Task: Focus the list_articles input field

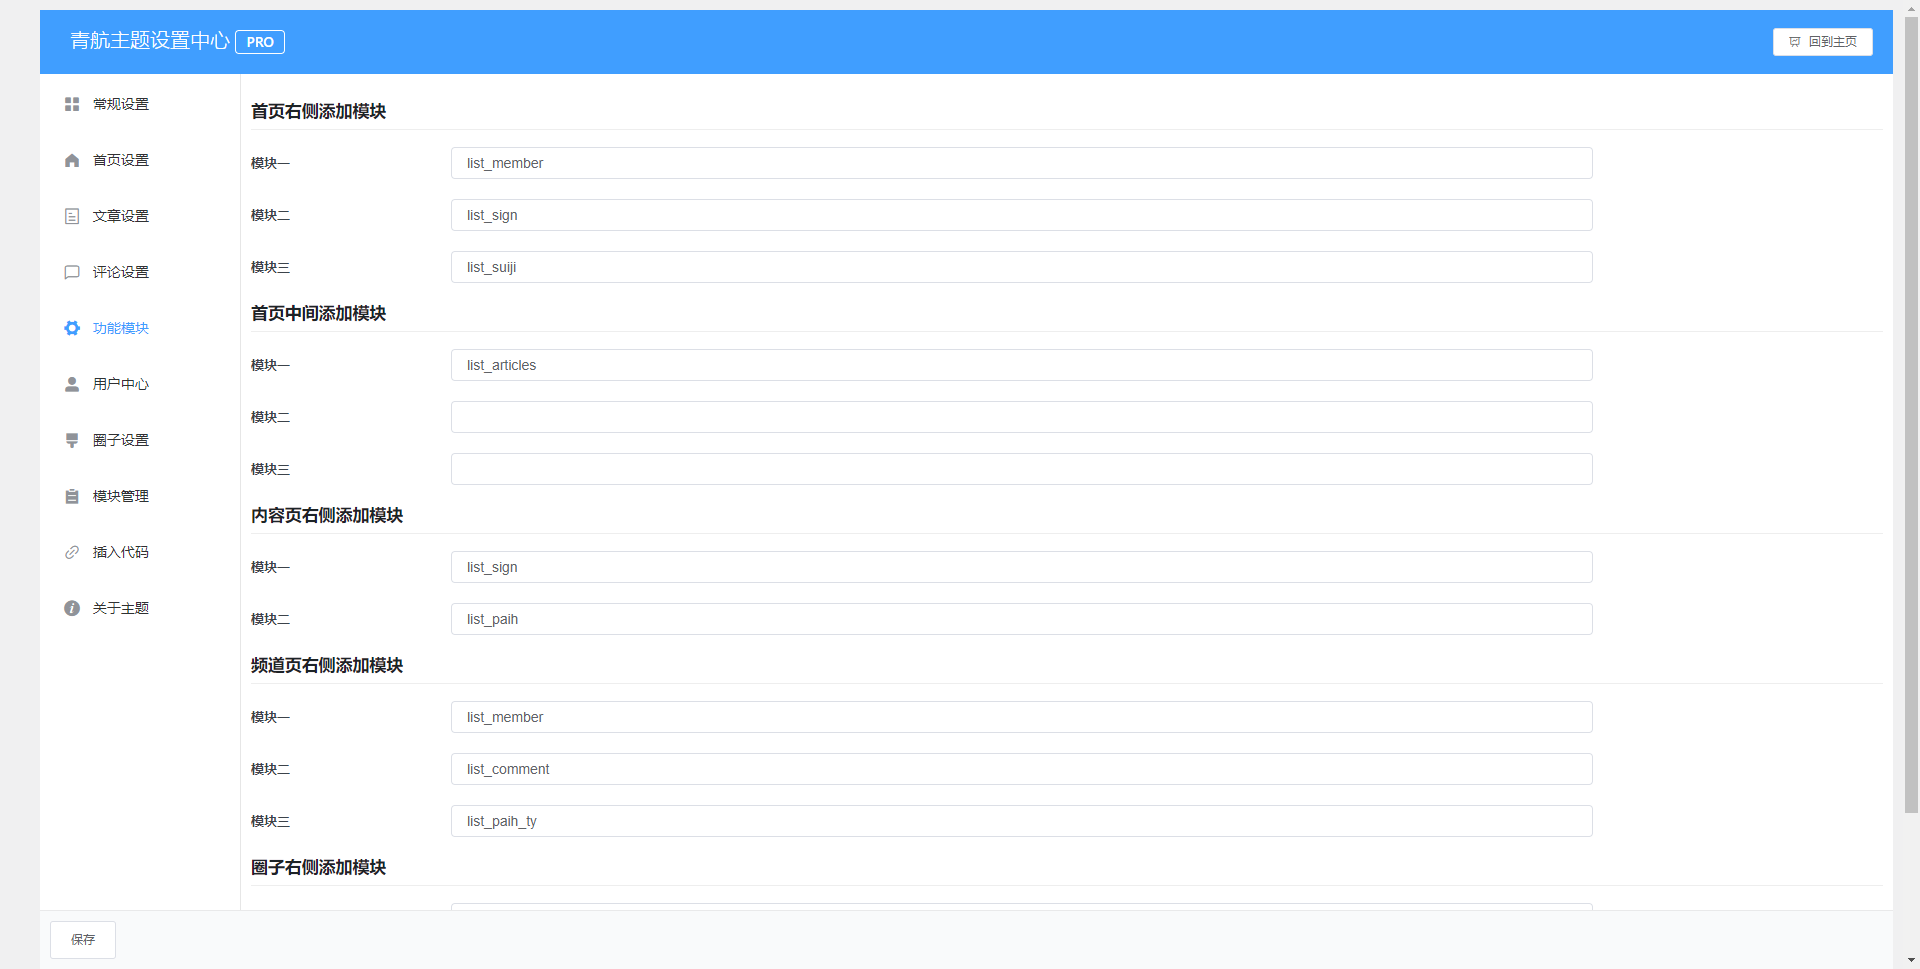Action: 1021,365
